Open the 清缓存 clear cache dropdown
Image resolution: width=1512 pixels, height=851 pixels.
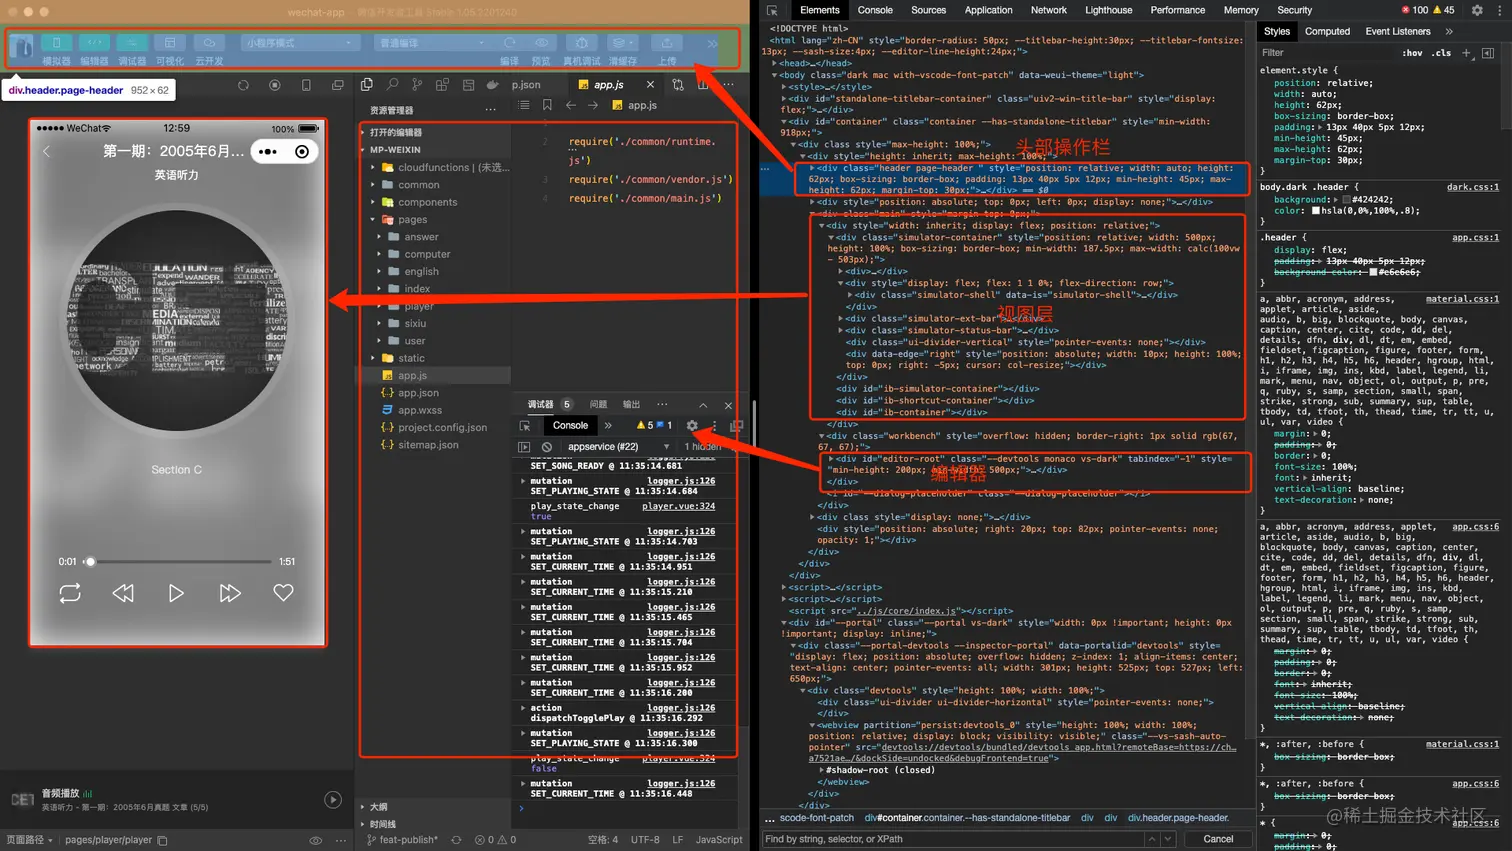pos(622,43)
